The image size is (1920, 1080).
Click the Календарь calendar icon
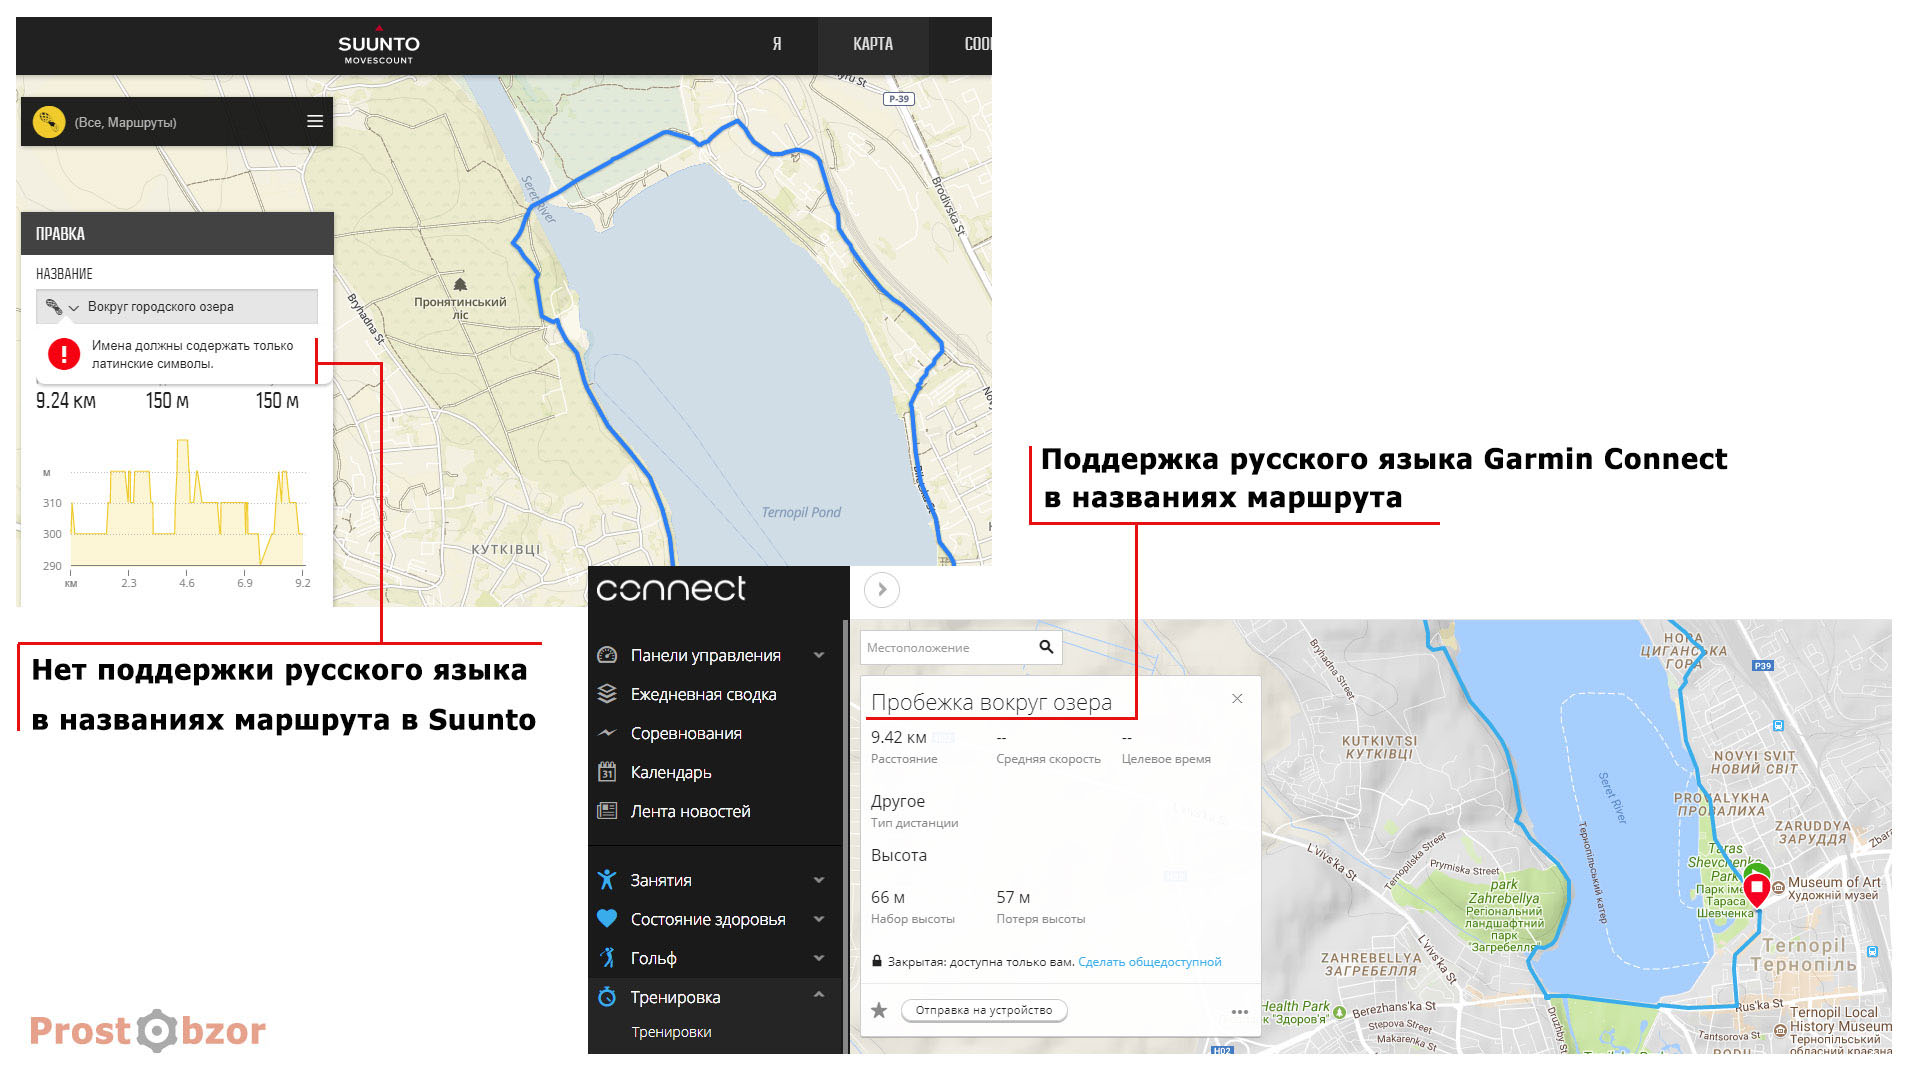[x=607, y=772]
